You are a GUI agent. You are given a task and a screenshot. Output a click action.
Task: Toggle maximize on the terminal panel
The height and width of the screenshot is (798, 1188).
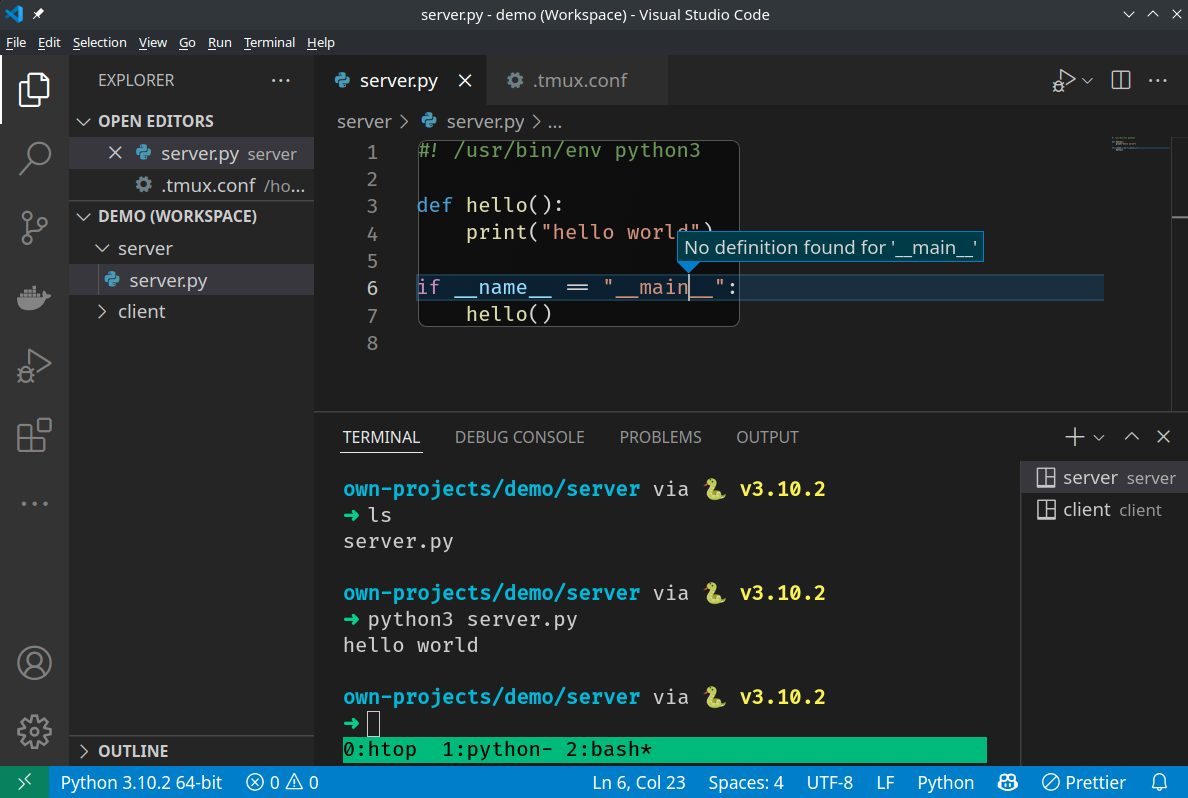click(1131, 436)
